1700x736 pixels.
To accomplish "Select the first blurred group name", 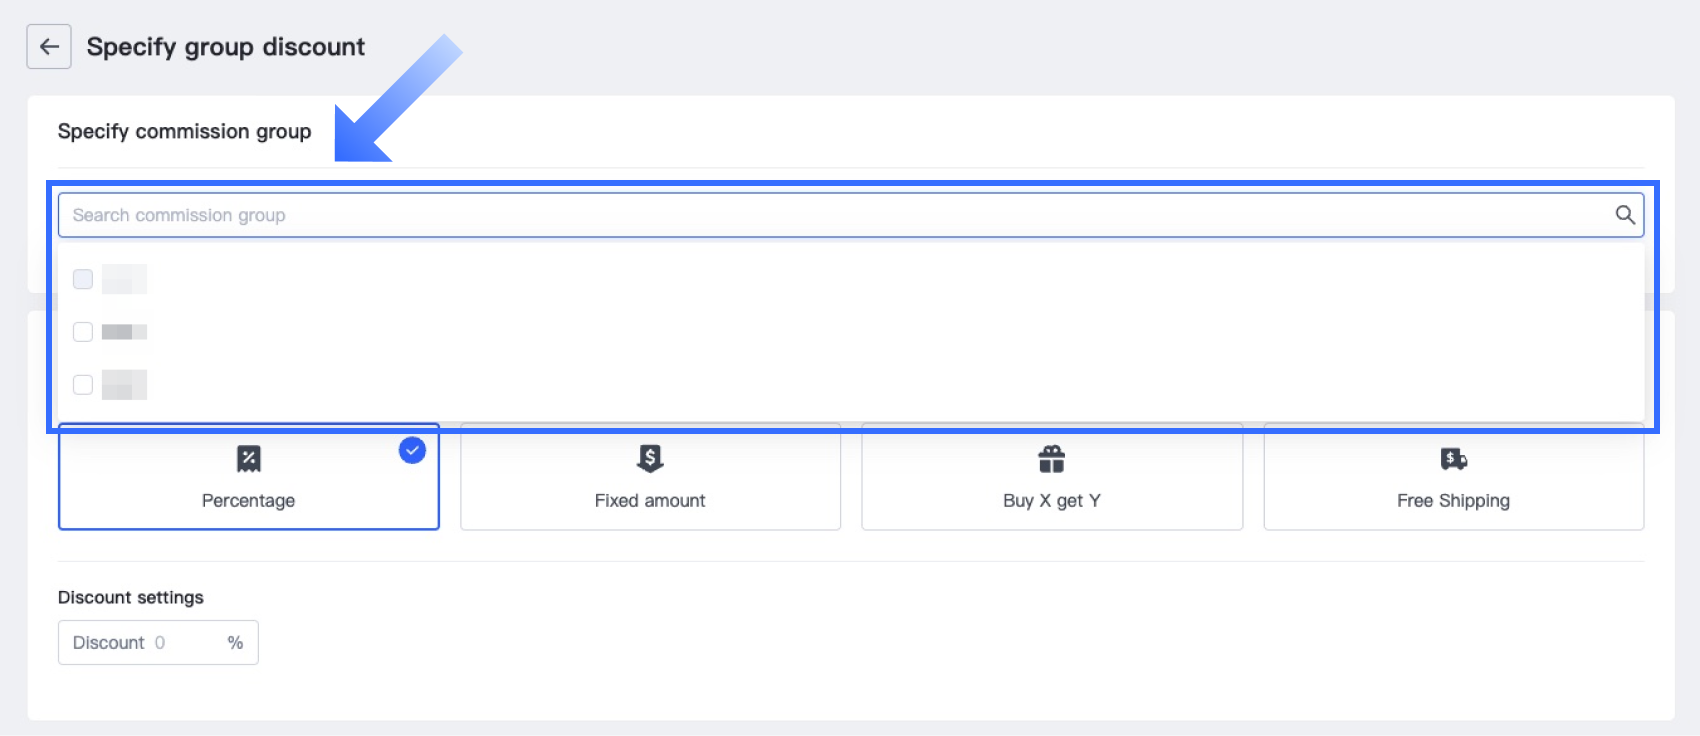I will point(124,279).
